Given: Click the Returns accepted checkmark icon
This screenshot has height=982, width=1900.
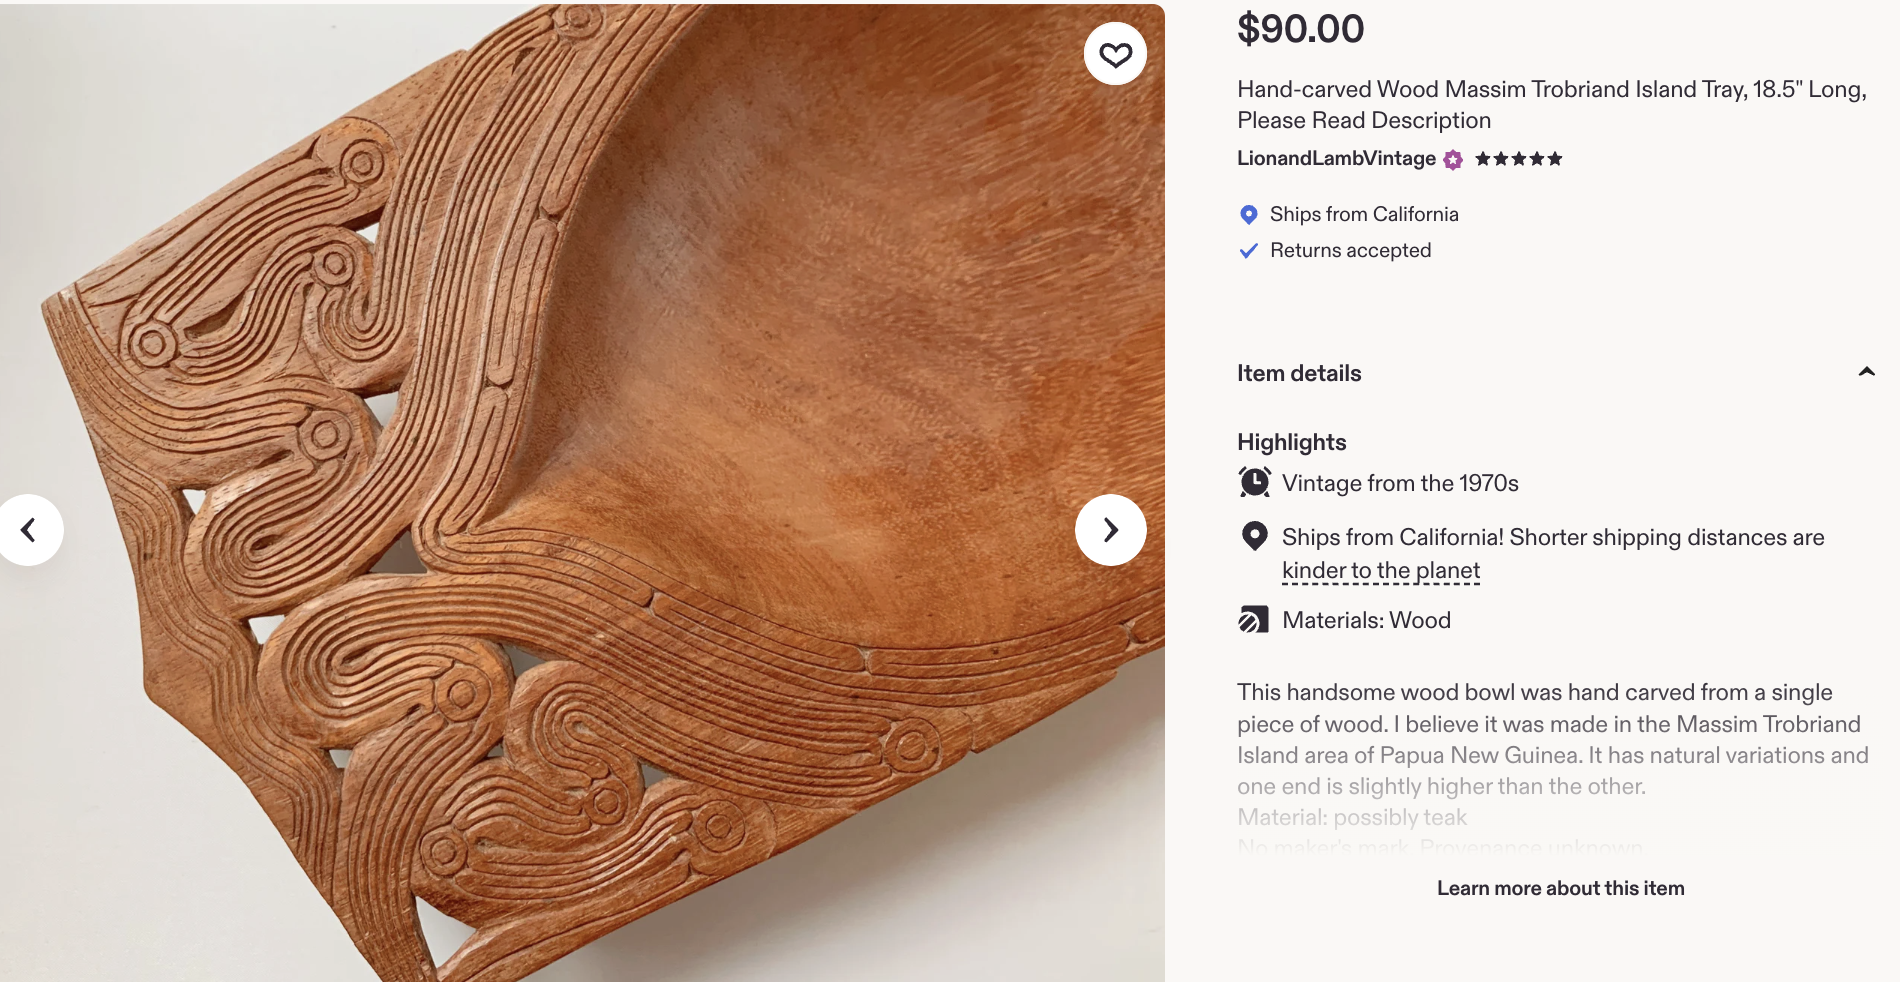Looking at the screenshot, I should click(x=1248, y=251).
